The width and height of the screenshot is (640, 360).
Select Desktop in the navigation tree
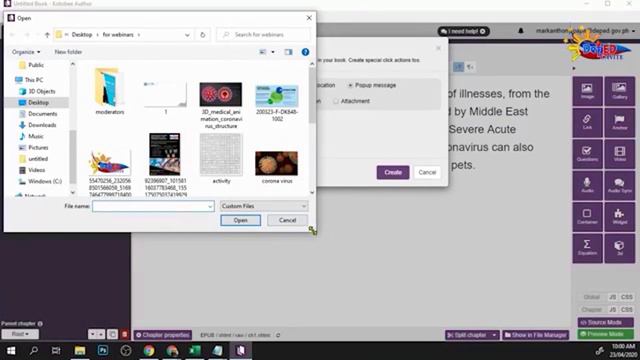pyautogui.click(x=38, y=102)
